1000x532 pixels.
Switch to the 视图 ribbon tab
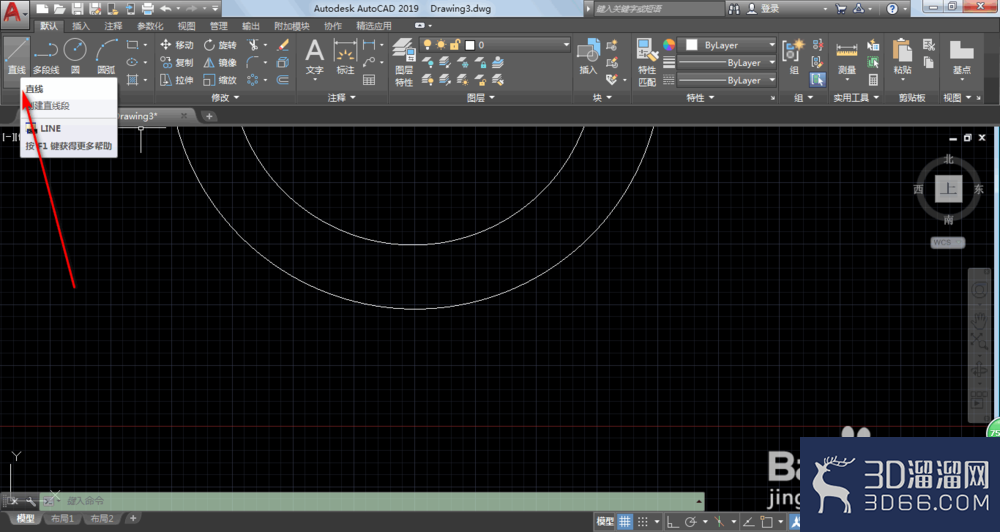pyautogui.click(x=186, y=26)
